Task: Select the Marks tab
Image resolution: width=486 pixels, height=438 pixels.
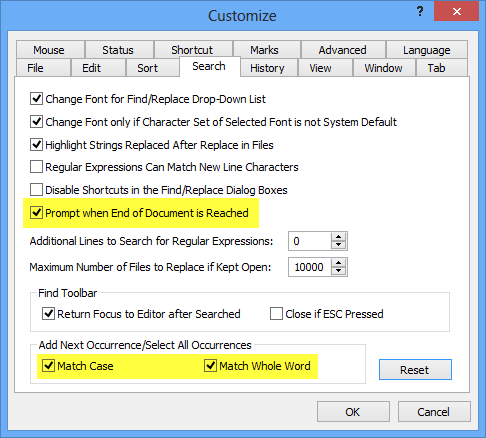Action: coord(265,50)
